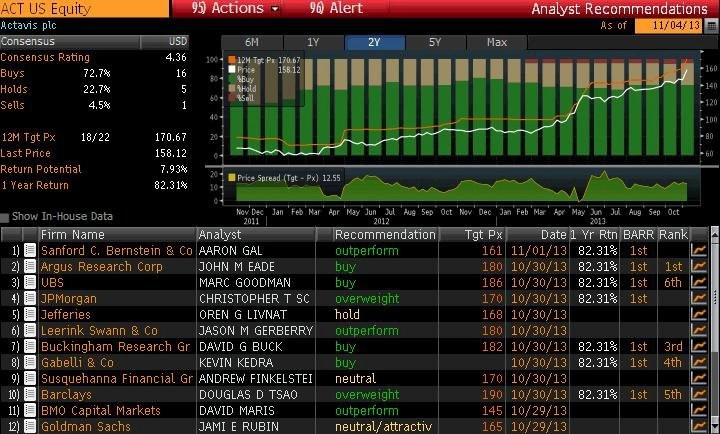Screen dimensions: 720x434
Task: Click the Consensus panel header
Action: 94,42
